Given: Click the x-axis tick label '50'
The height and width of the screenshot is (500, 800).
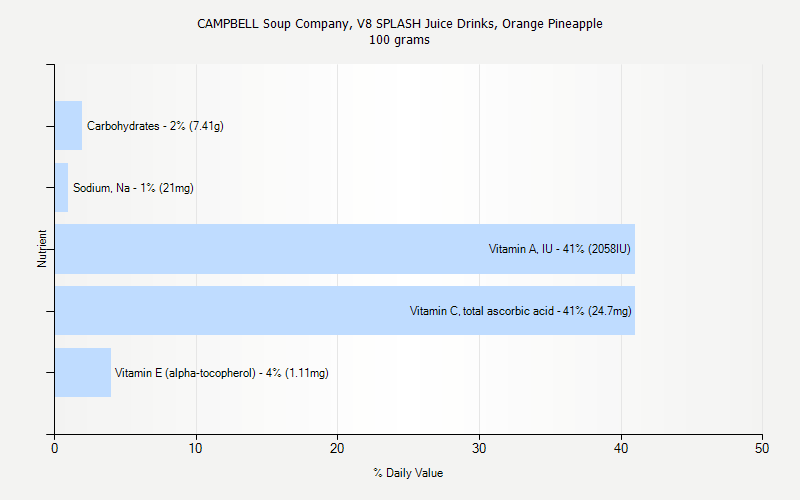Looking at the screenshot, I should (762, 448).
